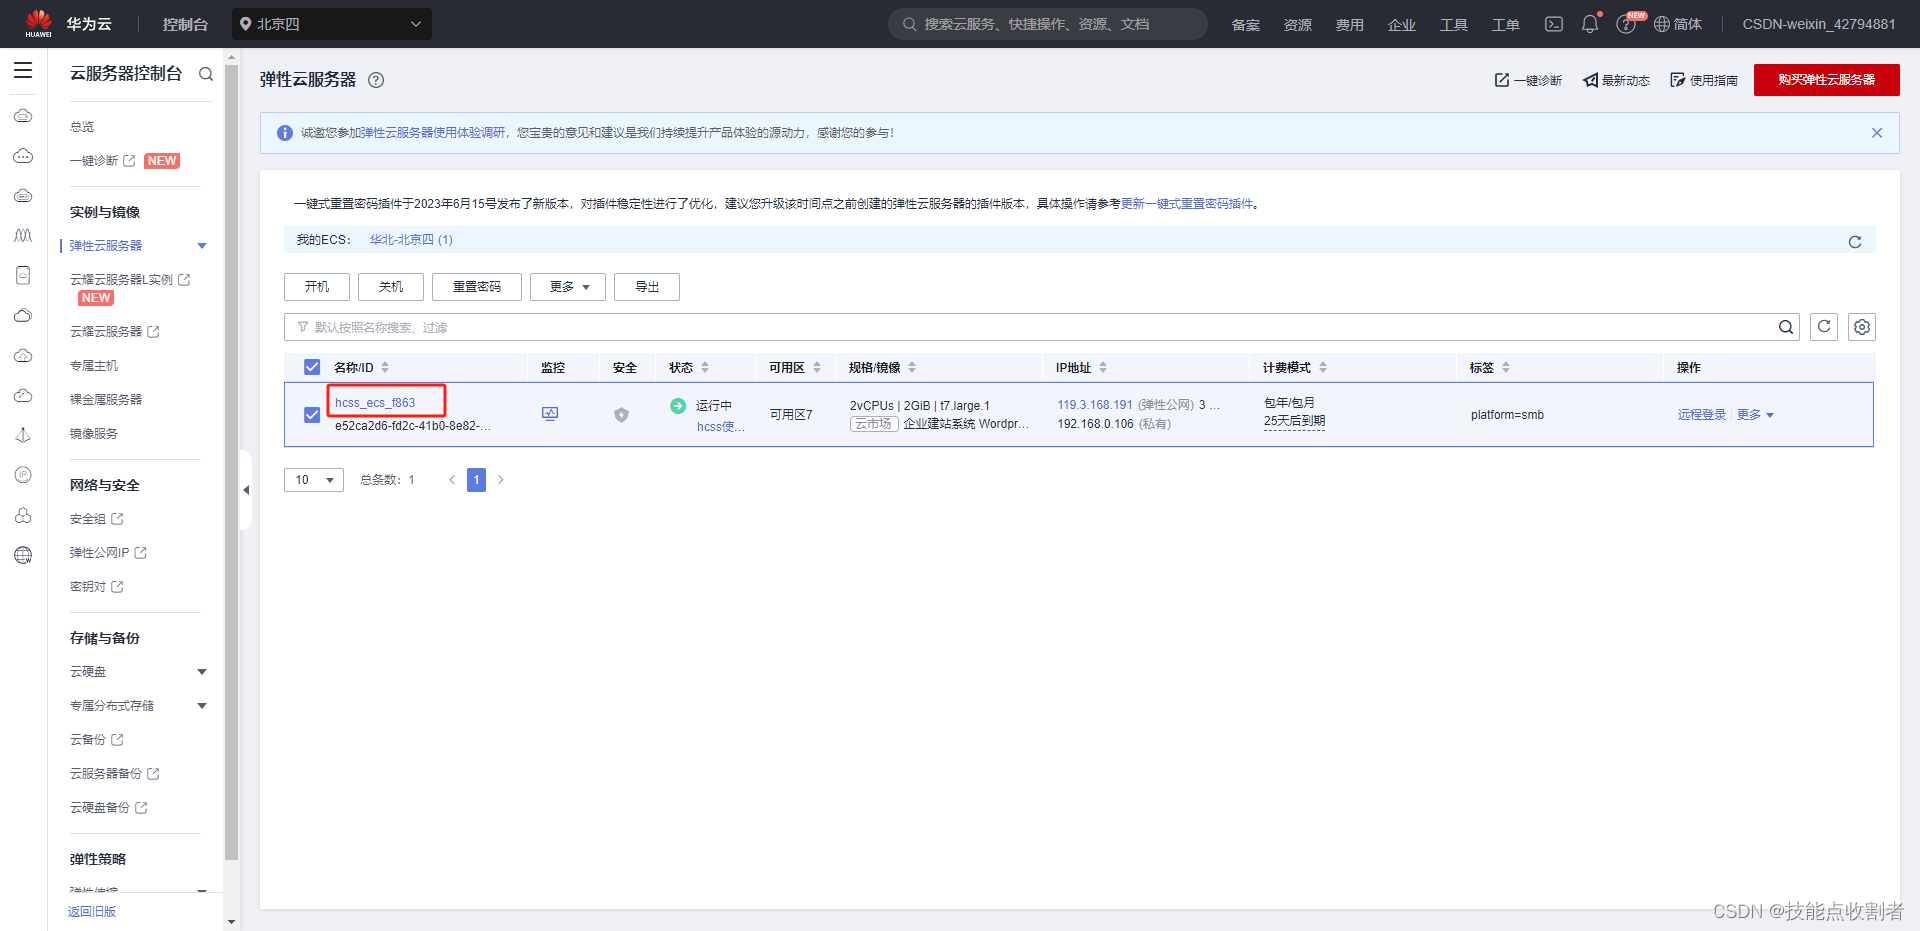Click 返回旧版 link
The image size is (1920, 931).
(92, 912)
